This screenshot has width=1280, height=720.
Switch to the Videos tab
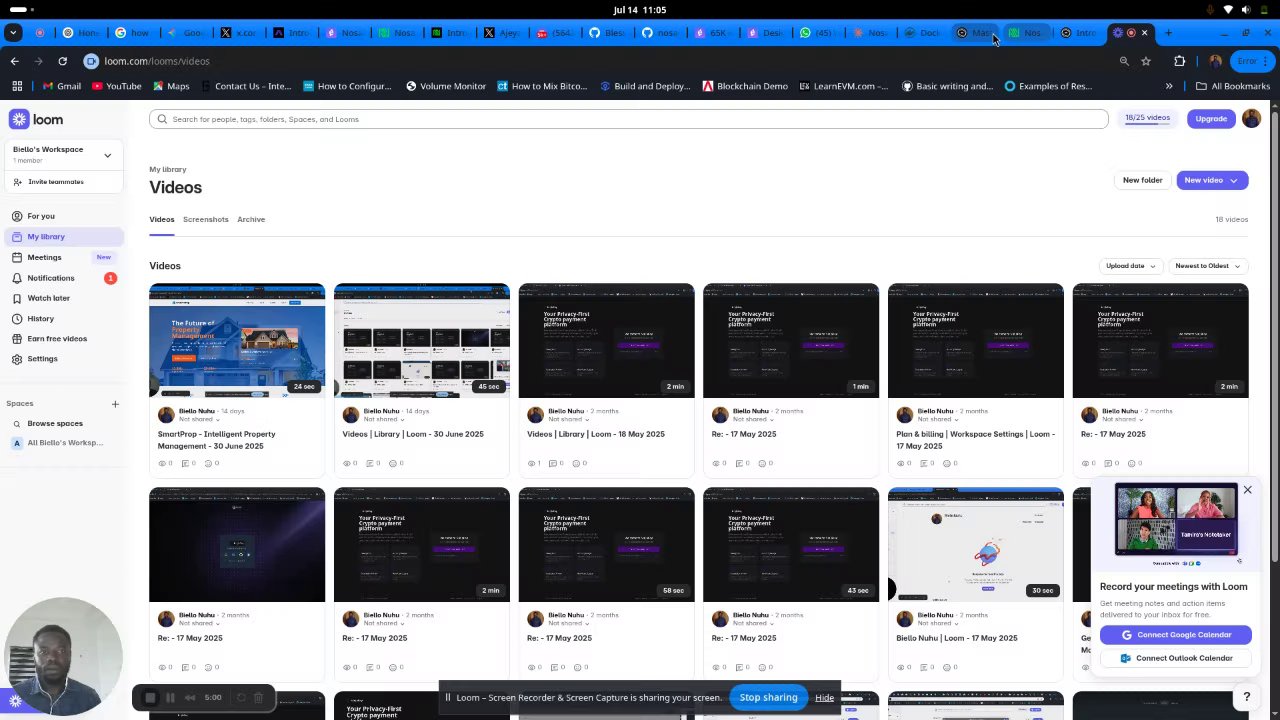click(x=161, y=219)
